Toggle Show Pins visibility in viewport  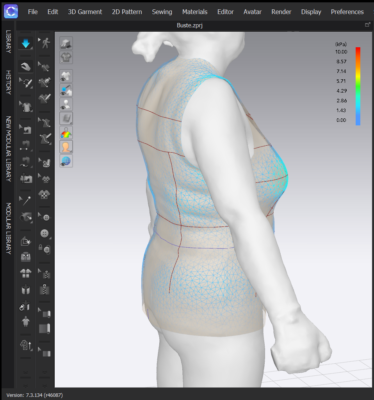pyautogui.click(x=66, y=90)
